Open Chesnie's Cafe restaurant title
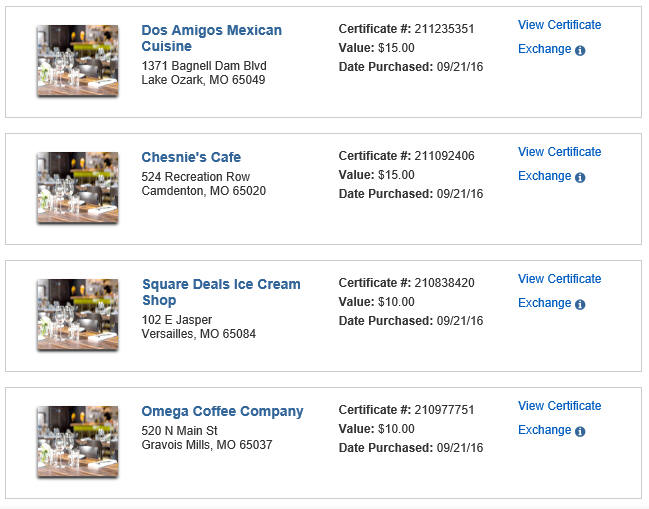The height and width of the screenshot is (509, 649). [x=191, y=157]
